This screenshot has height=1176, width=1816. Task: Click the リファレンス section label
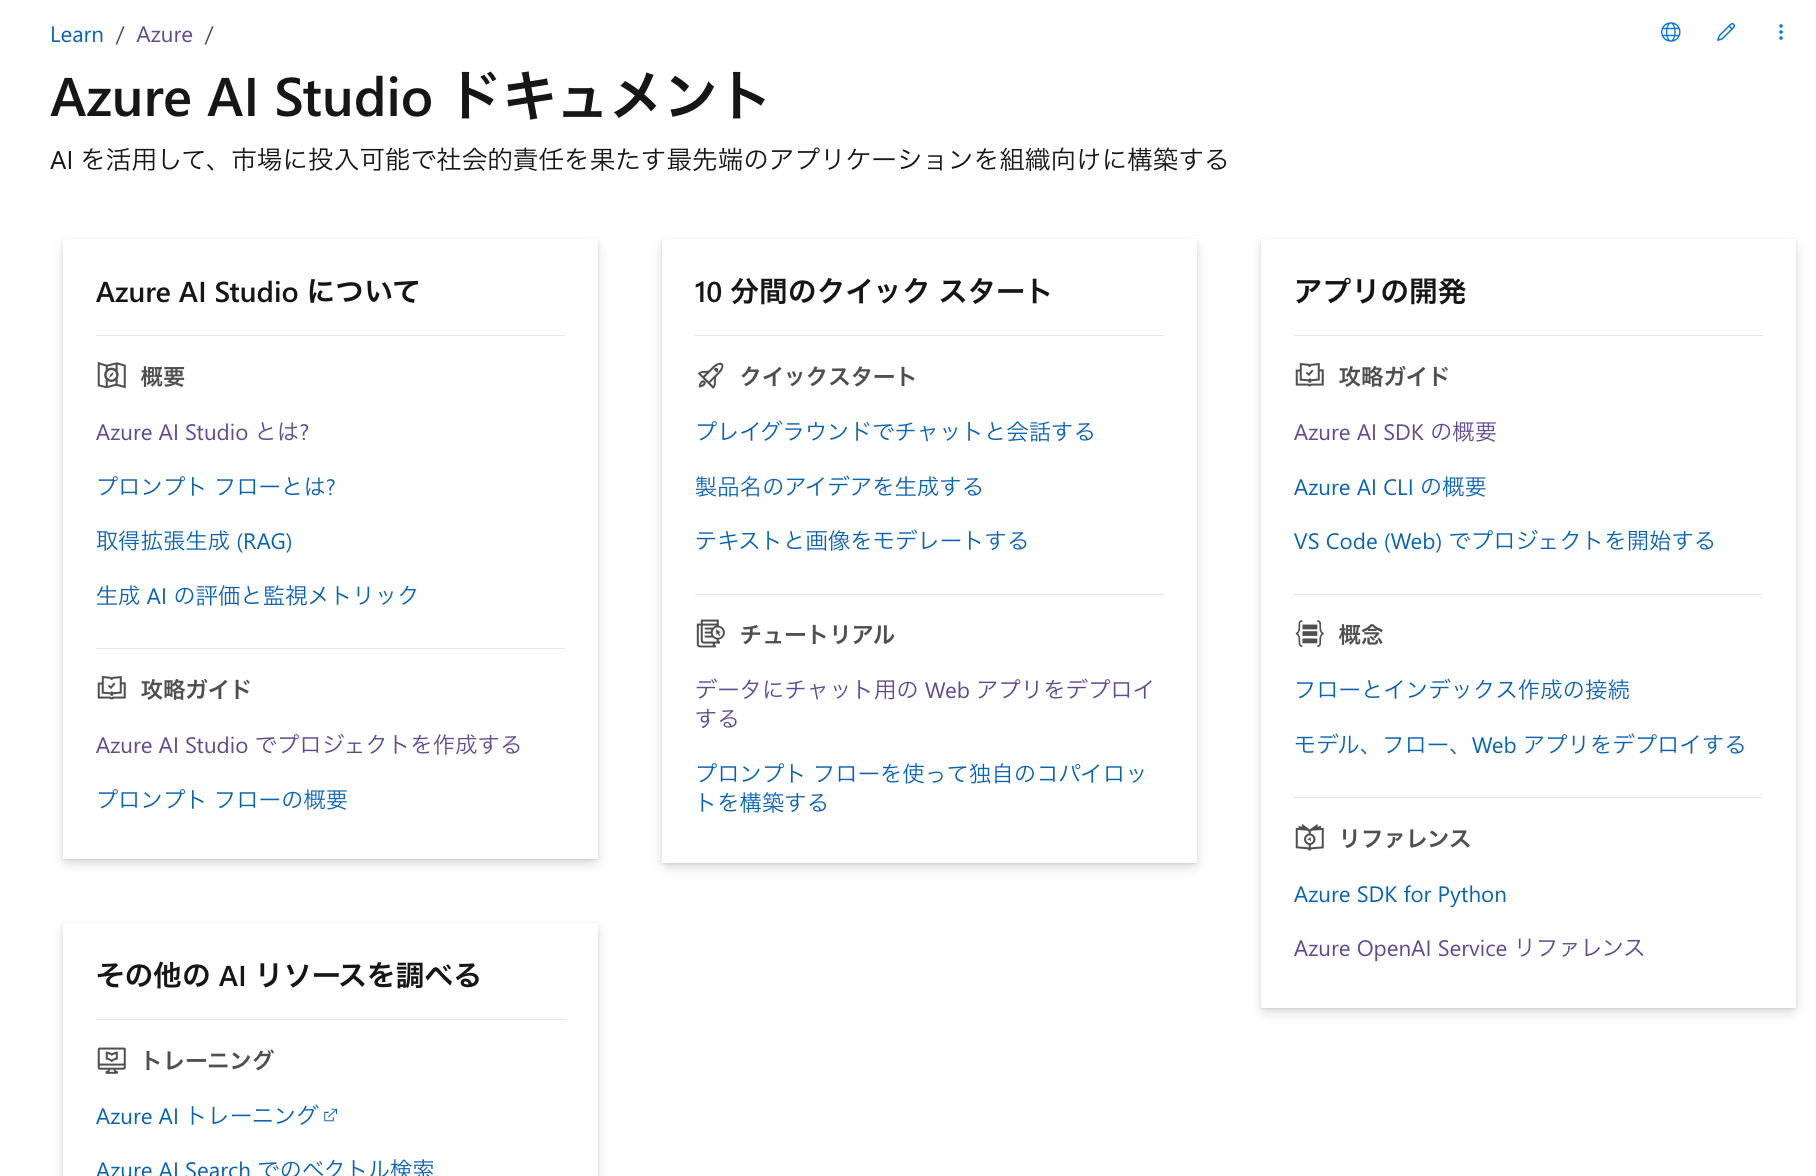[1405, 838]
